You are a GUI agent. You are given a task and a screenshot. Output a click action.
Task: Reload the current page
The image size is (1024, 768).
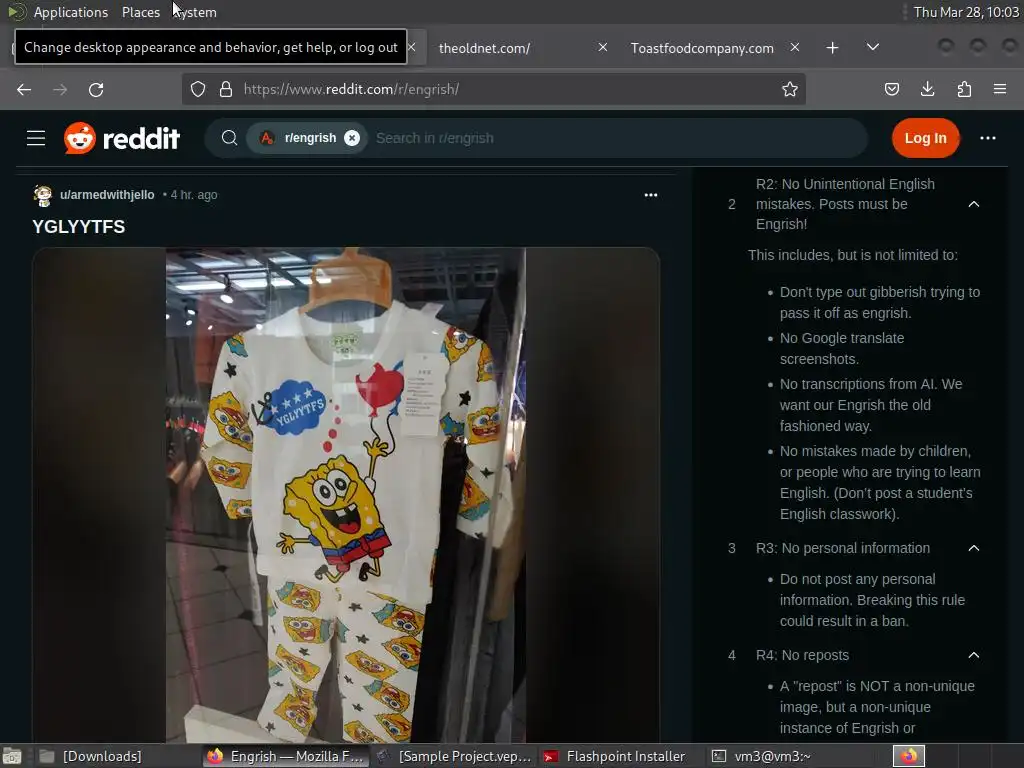click(x=96, y=89)
